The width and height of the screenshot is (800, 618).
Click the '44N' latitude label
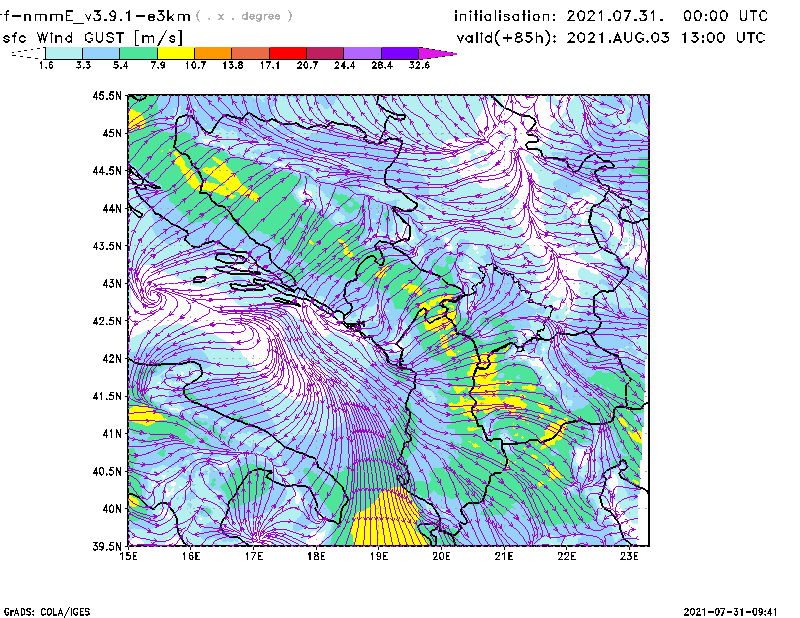(112, 208)
